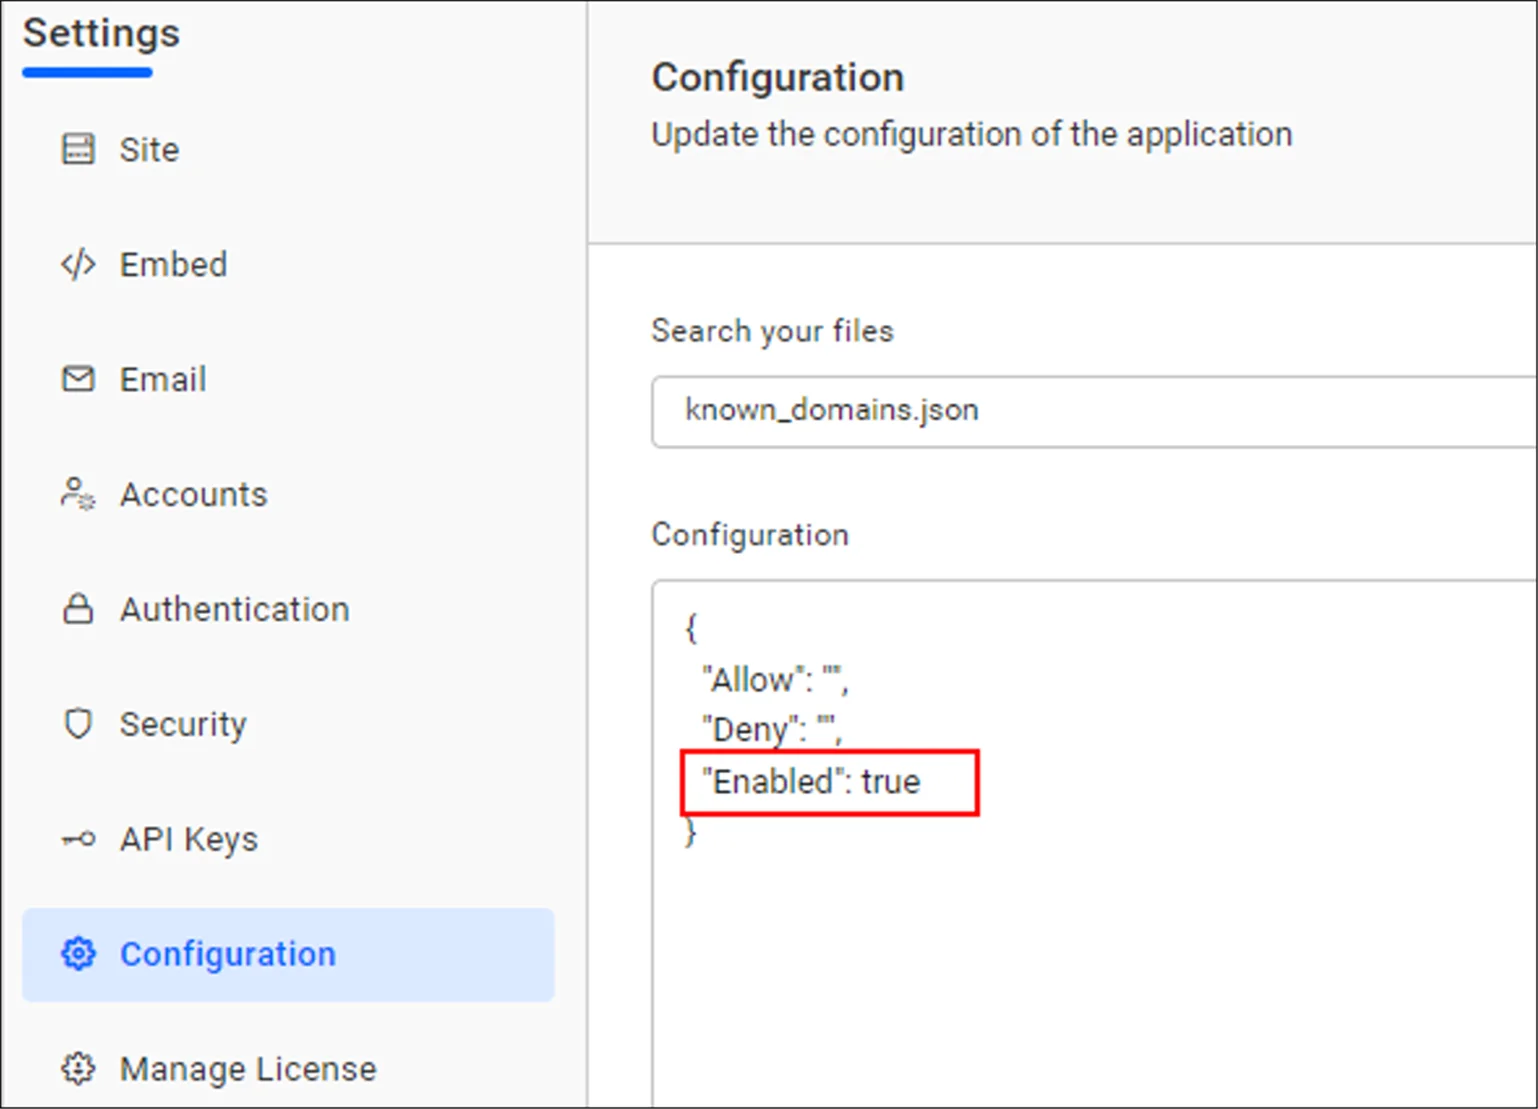Click the Site server icon
Image resolution: width=1538 pixels, height=1109 pixels.
(78, 148)
